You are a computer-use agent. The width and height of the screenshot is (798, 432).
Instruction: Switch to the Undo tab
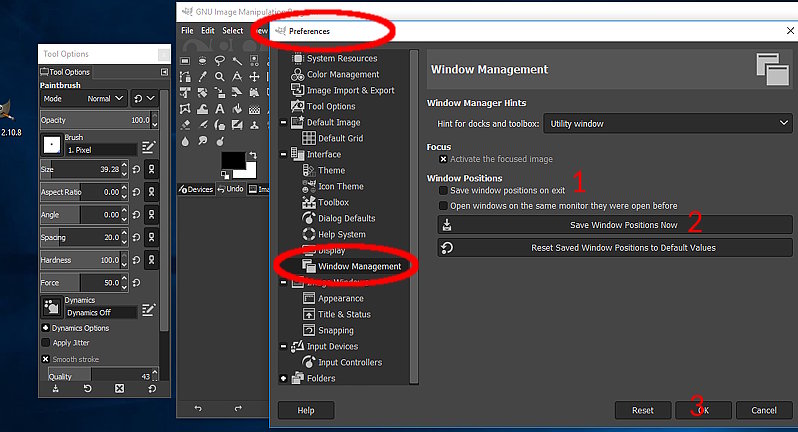click(x=229, y=189)
